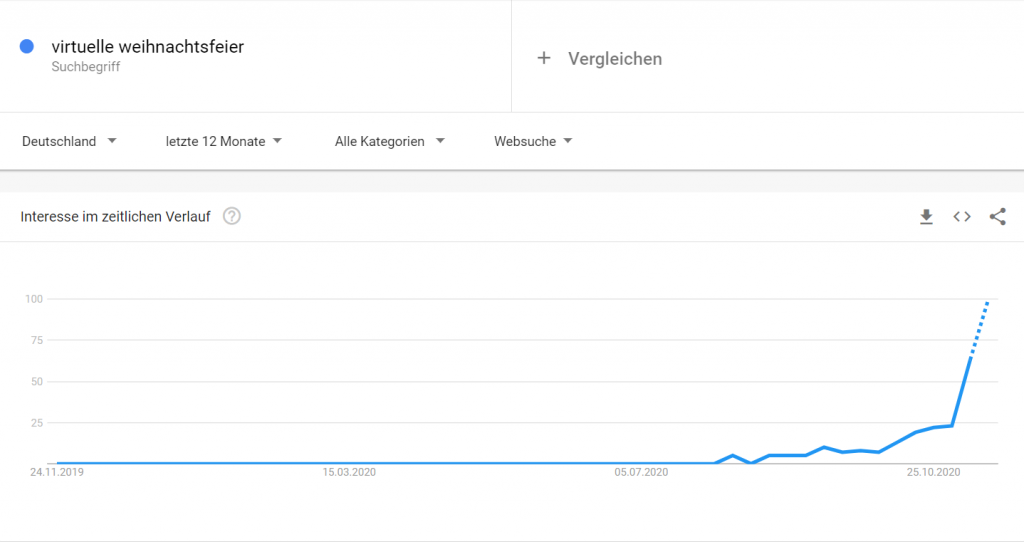
Task: Edit the virtuelle weihnachtsfeier search term
Action: coord(148,47)
